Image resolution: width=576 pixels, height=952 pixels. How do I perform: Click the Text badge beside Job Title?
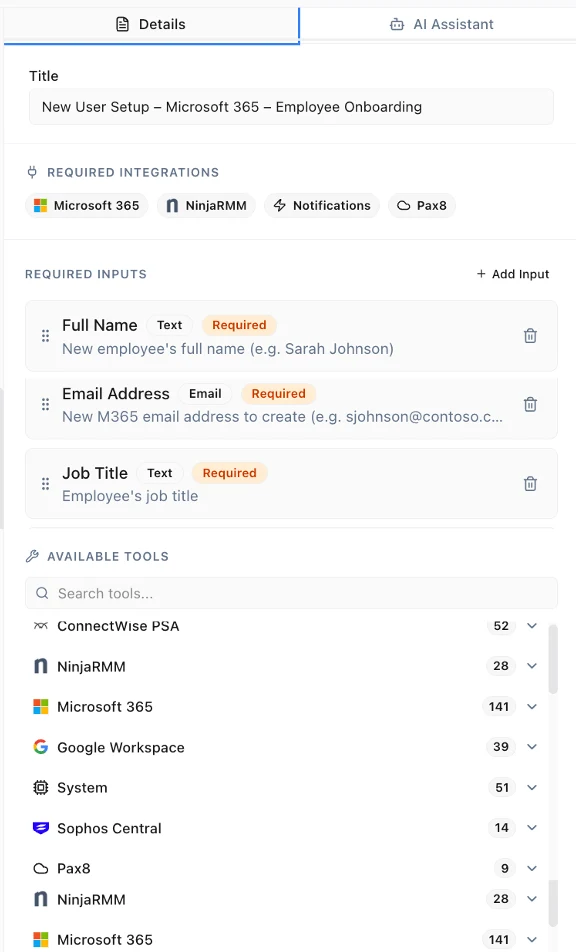pos(160,473)
